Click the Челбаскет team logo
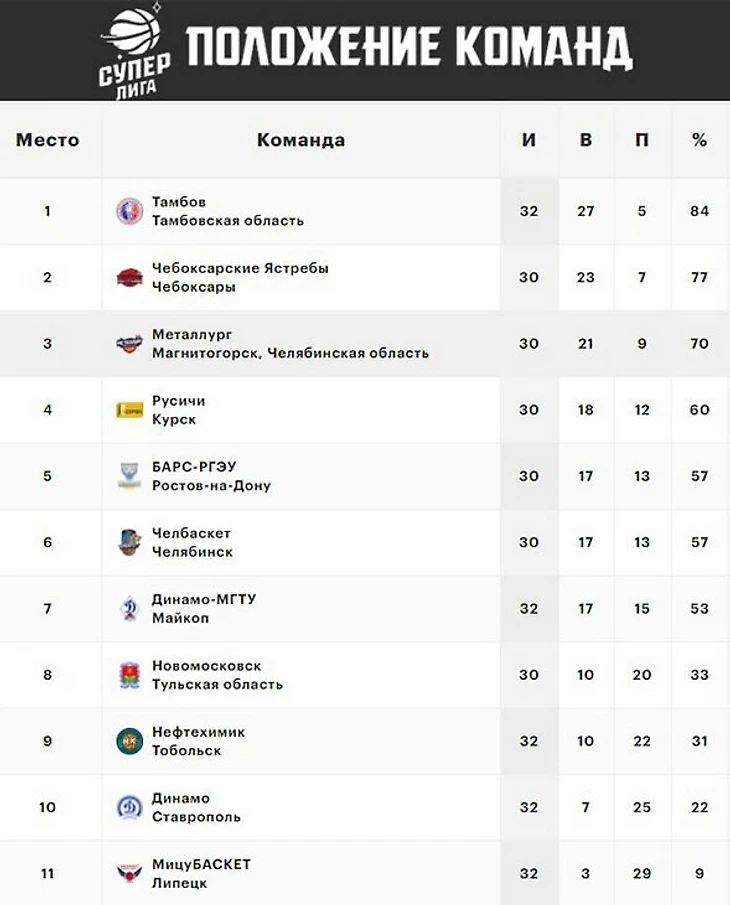The width and height of the screenshot is (730, 905). point(129,542)
